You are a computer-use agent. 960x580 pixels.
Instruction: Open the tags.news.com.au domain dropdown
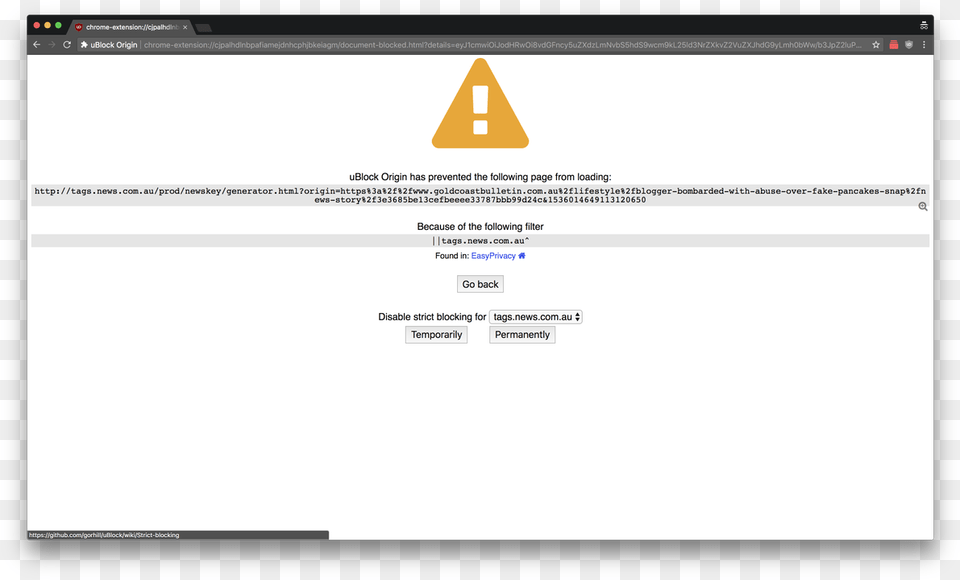tap(536, 317)
